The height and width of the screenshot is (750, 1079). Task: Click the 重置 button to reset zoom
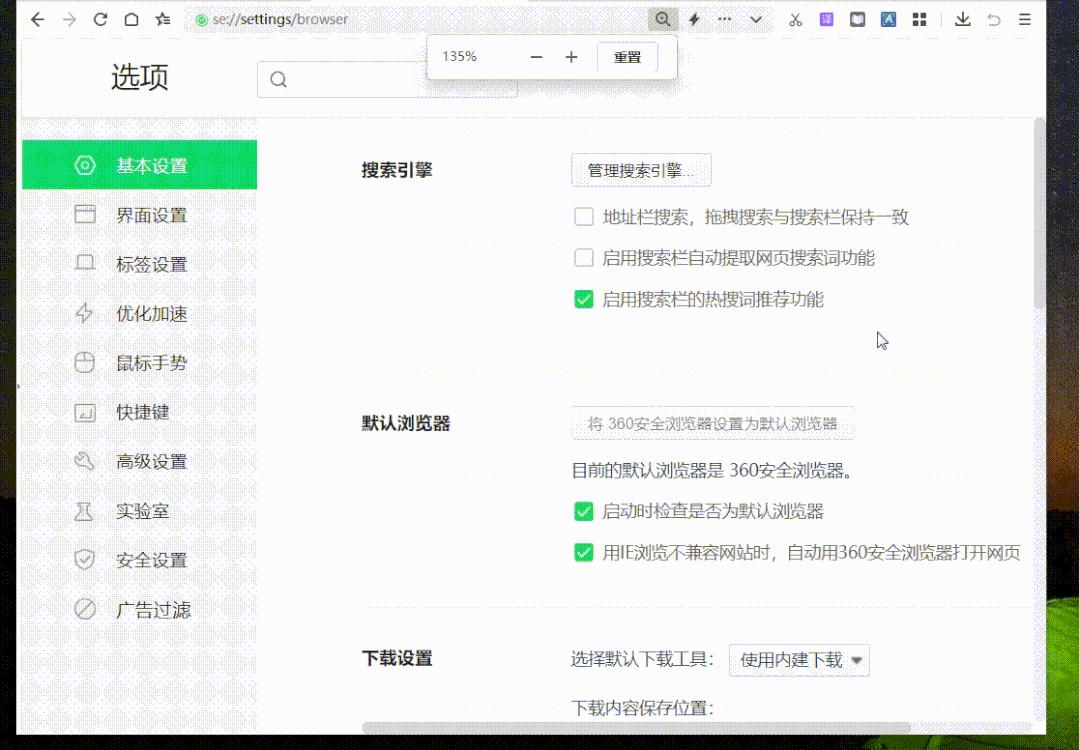pos(627,56)
